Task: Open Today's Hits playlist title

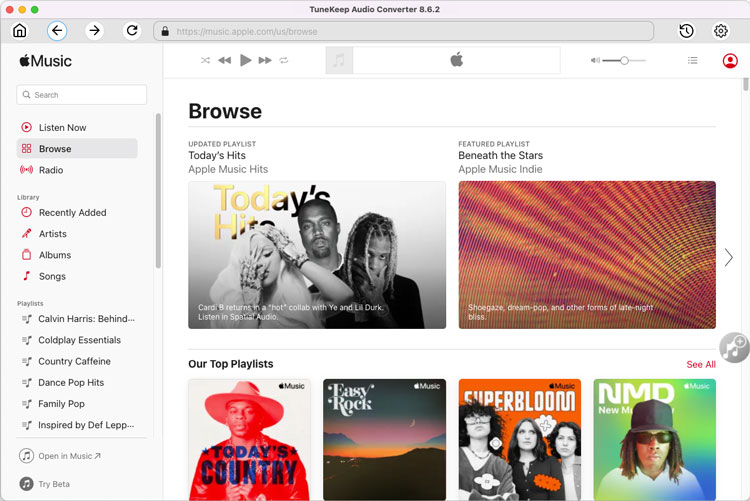Action: click(217, 156)
